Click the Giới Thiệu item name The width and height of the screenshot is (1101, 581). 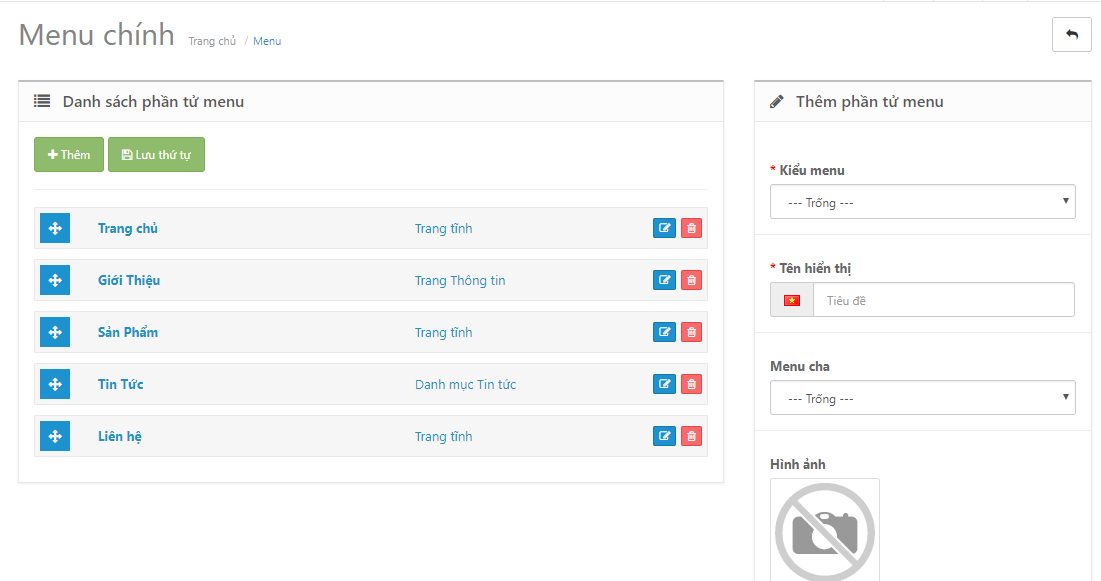[129, 280]
